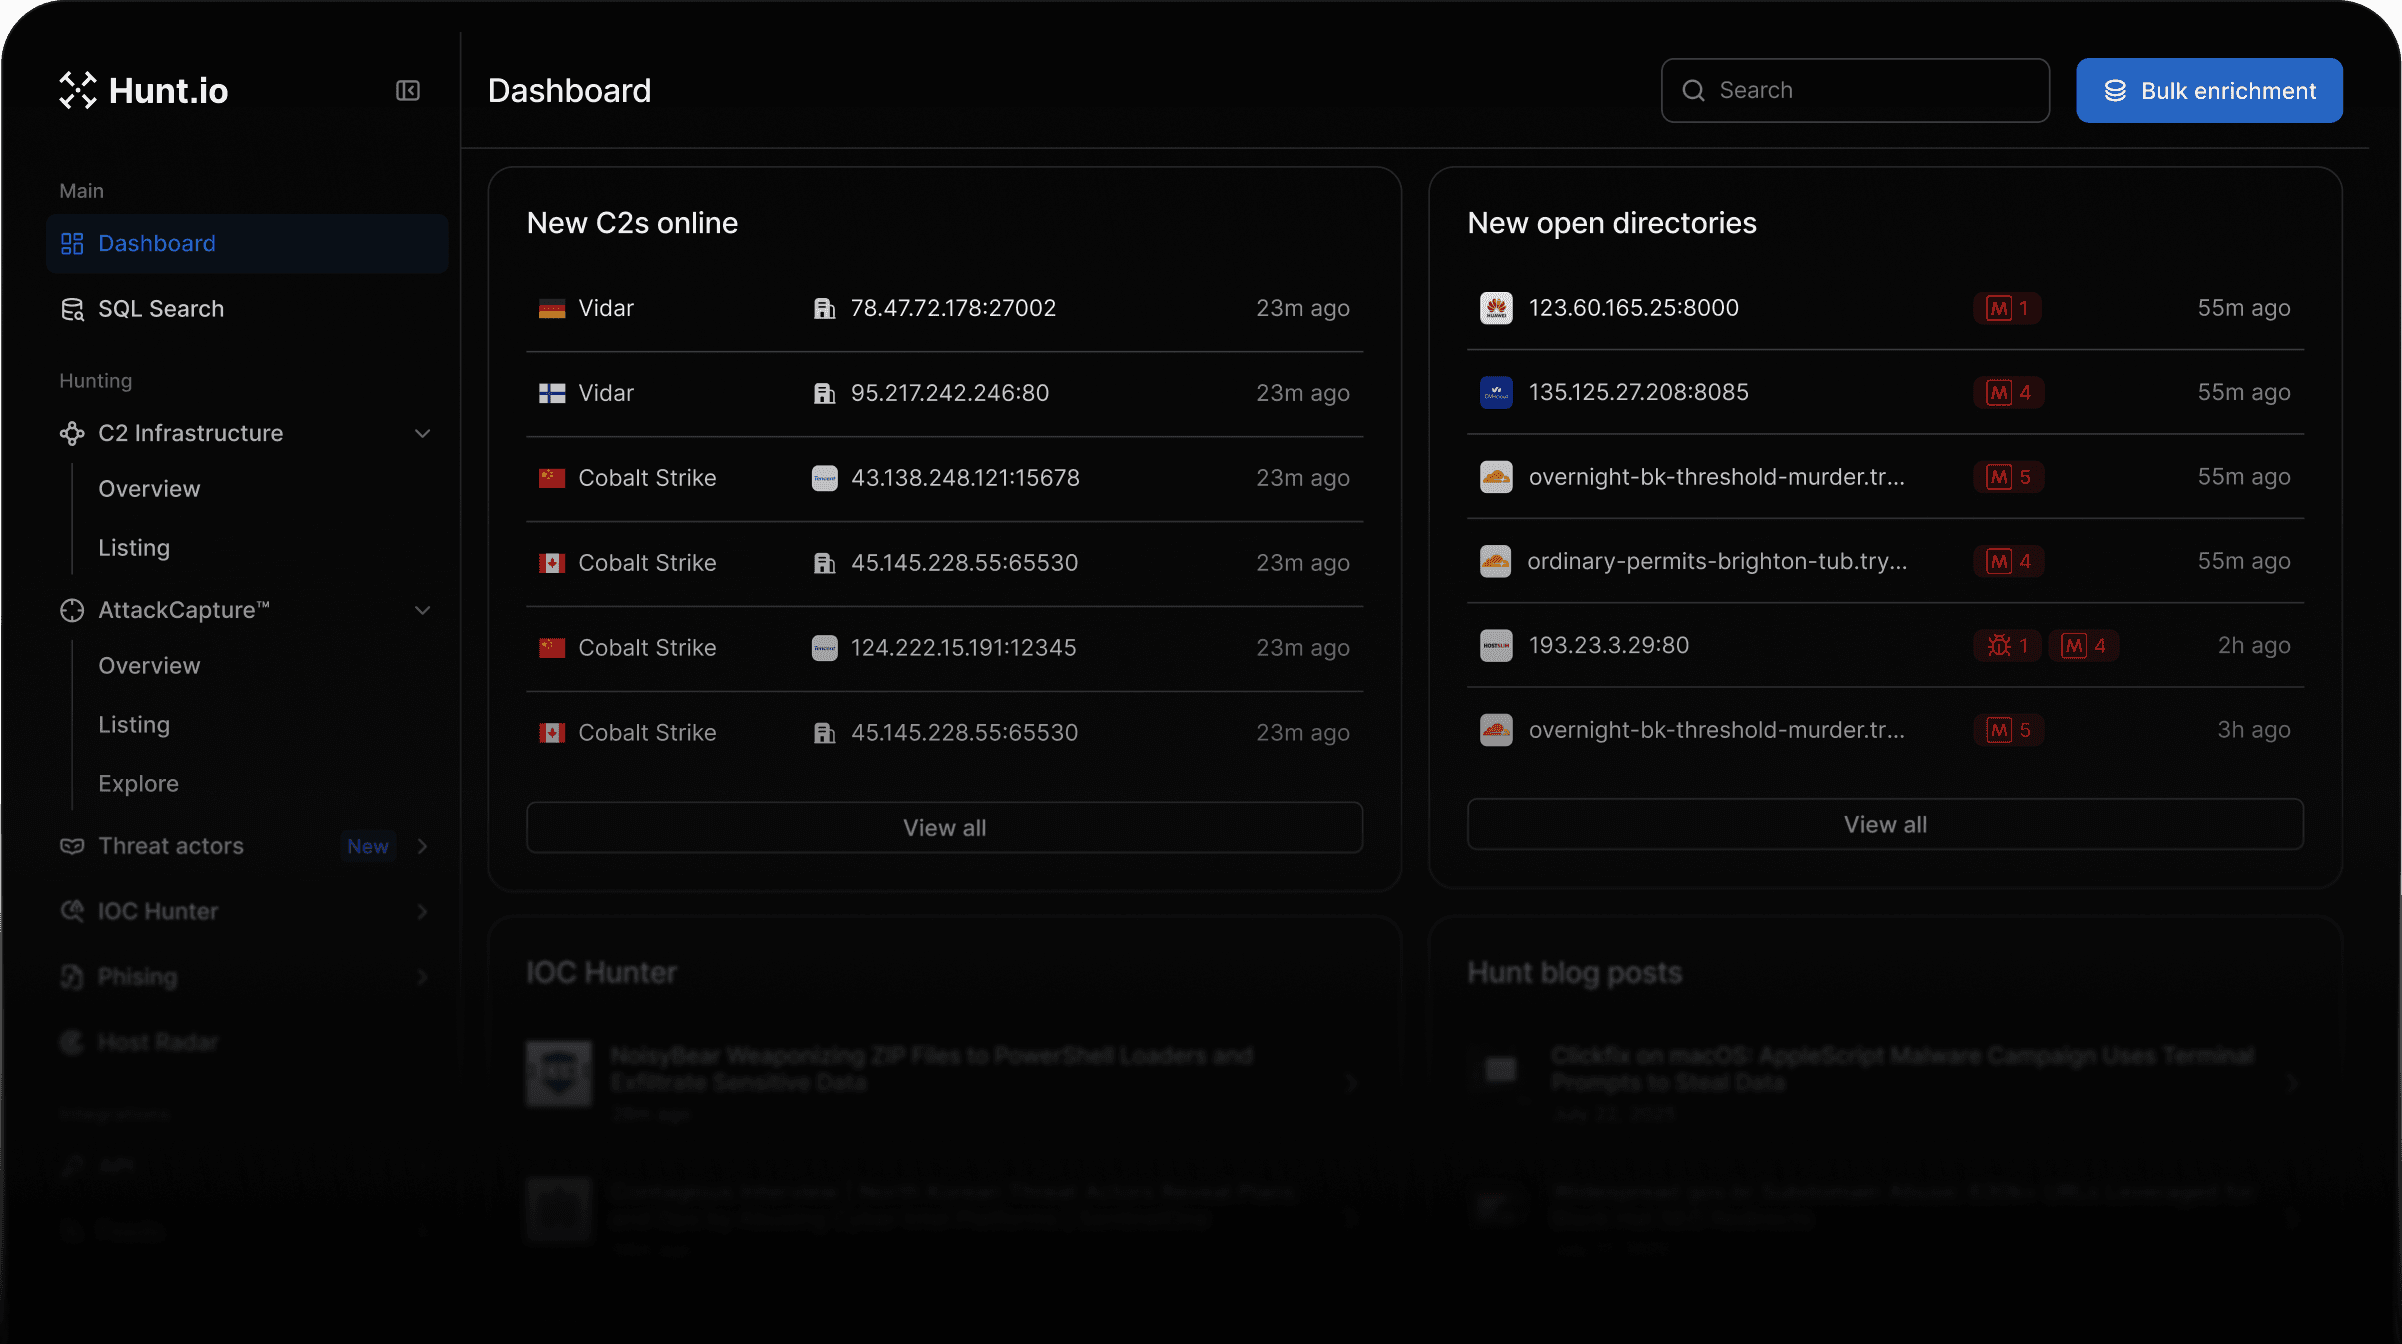Click the AttackCapture crosshair icon
This screenshot has width=2402, height=1344.
pyautogui.click(x=72, y=610)
